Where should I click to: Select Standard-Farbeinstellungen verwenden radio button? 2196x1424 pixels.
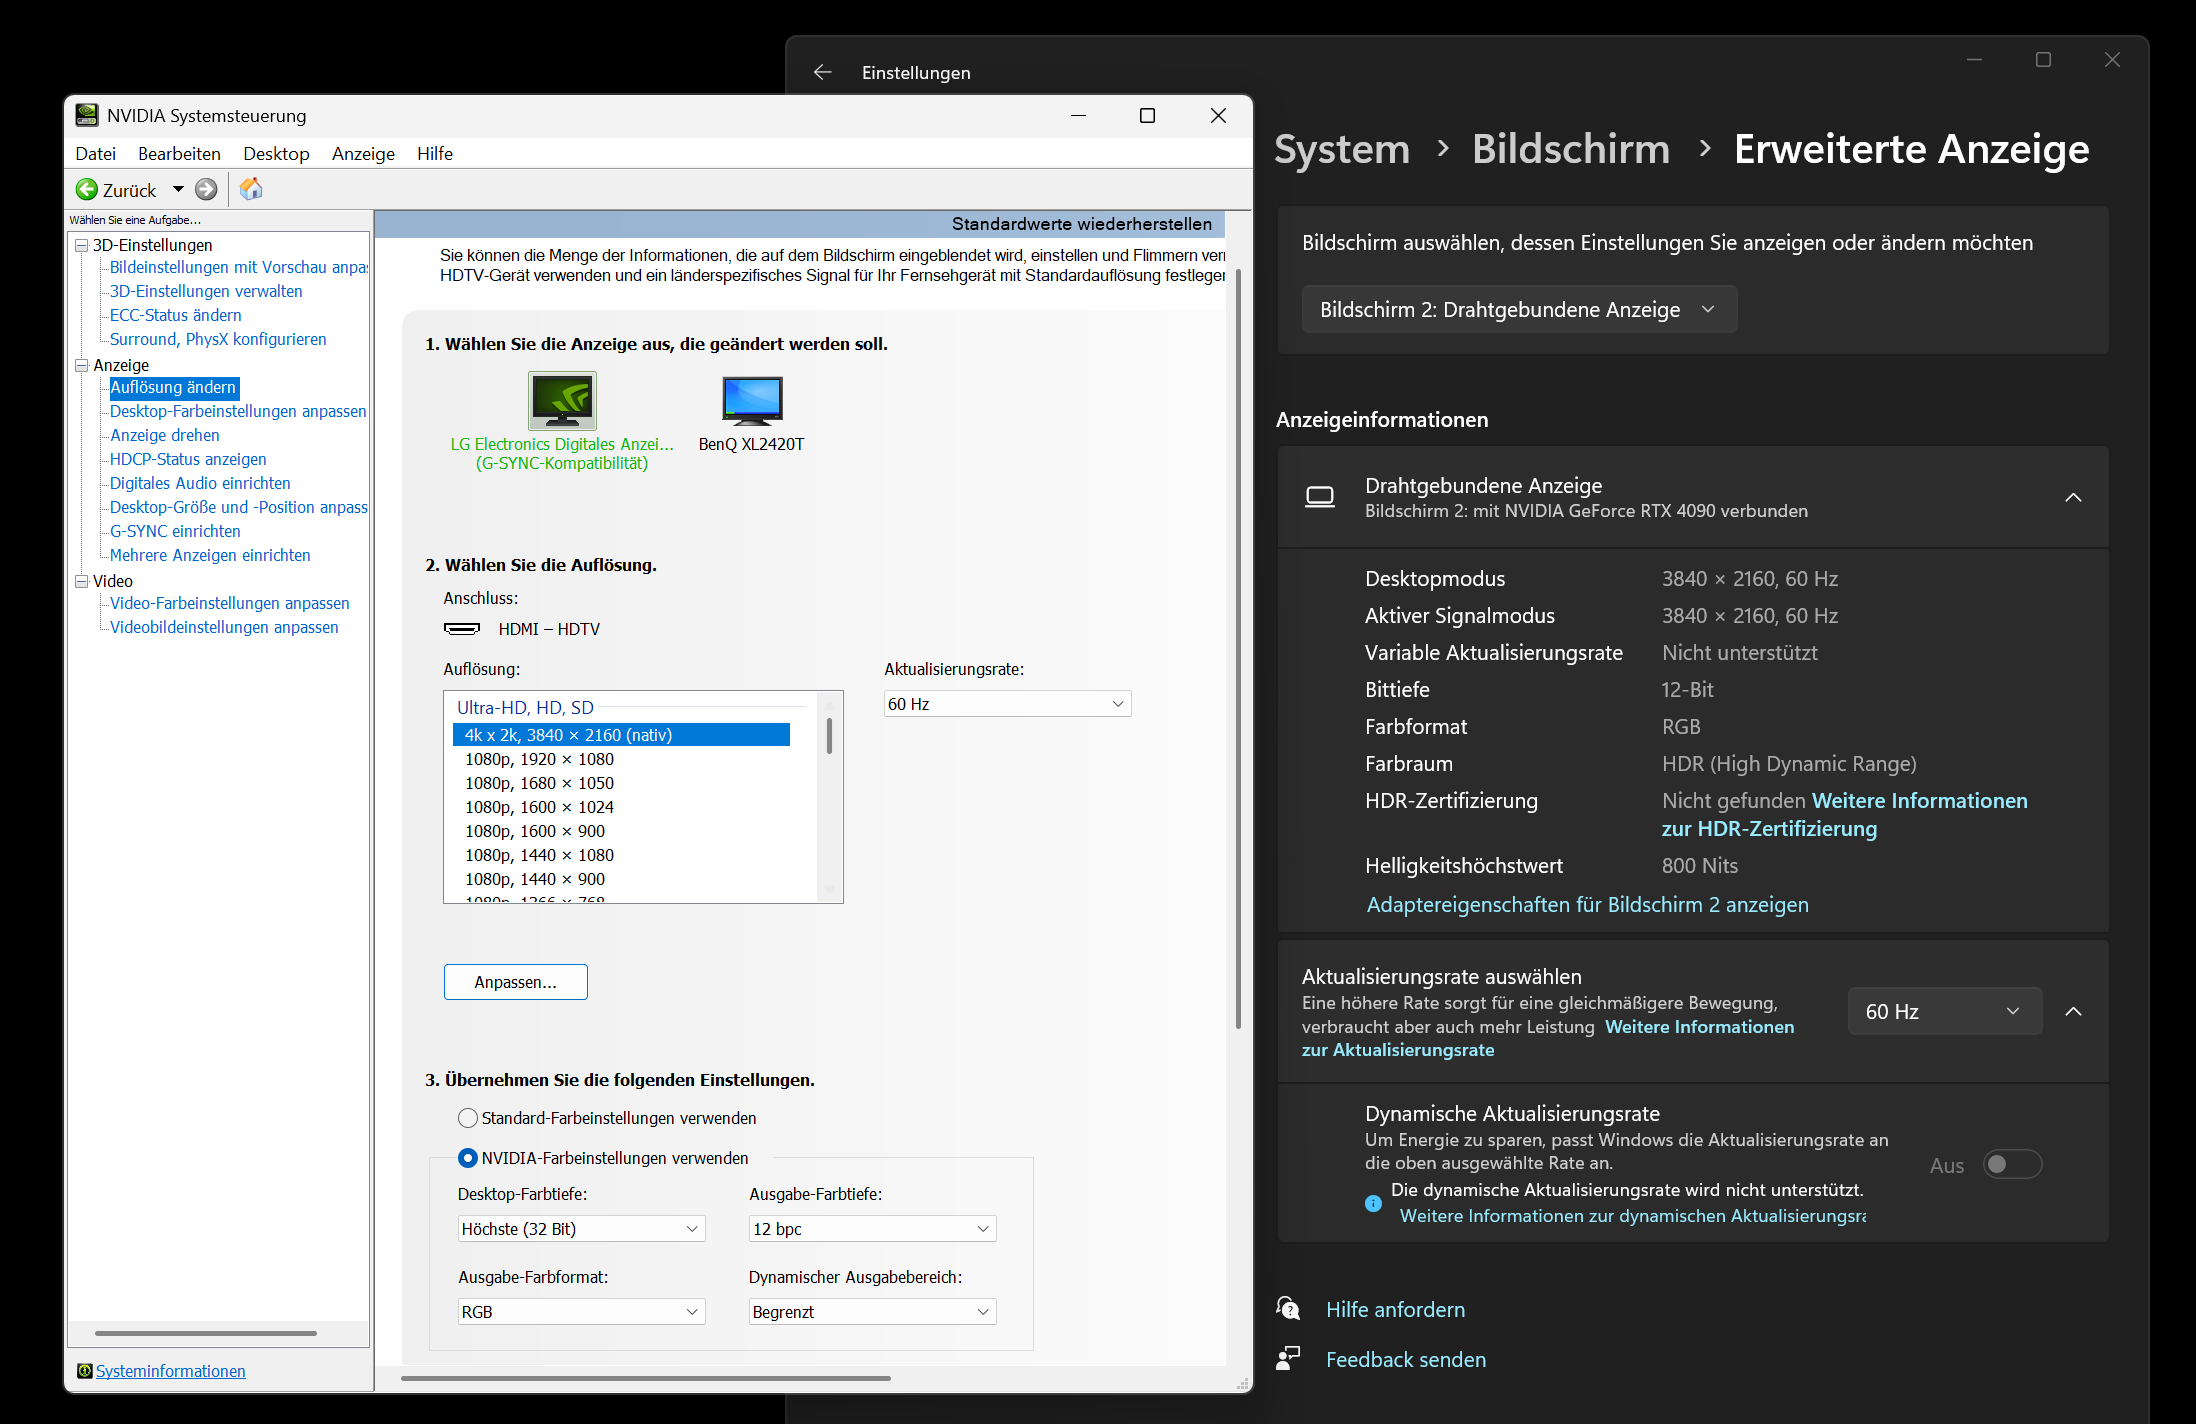pyautogui.click(x=467, y=1118)
